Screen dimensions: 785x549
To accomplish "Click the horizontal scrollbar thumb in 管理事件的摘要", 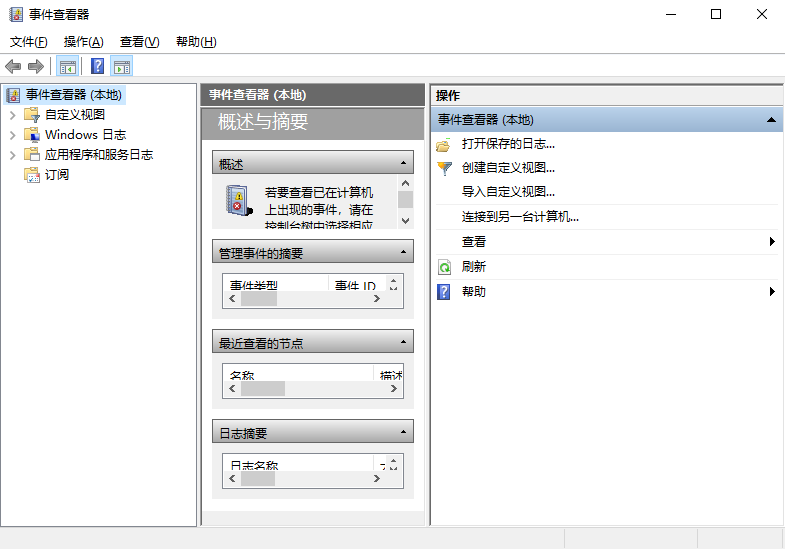I will [x=259, y=299].
